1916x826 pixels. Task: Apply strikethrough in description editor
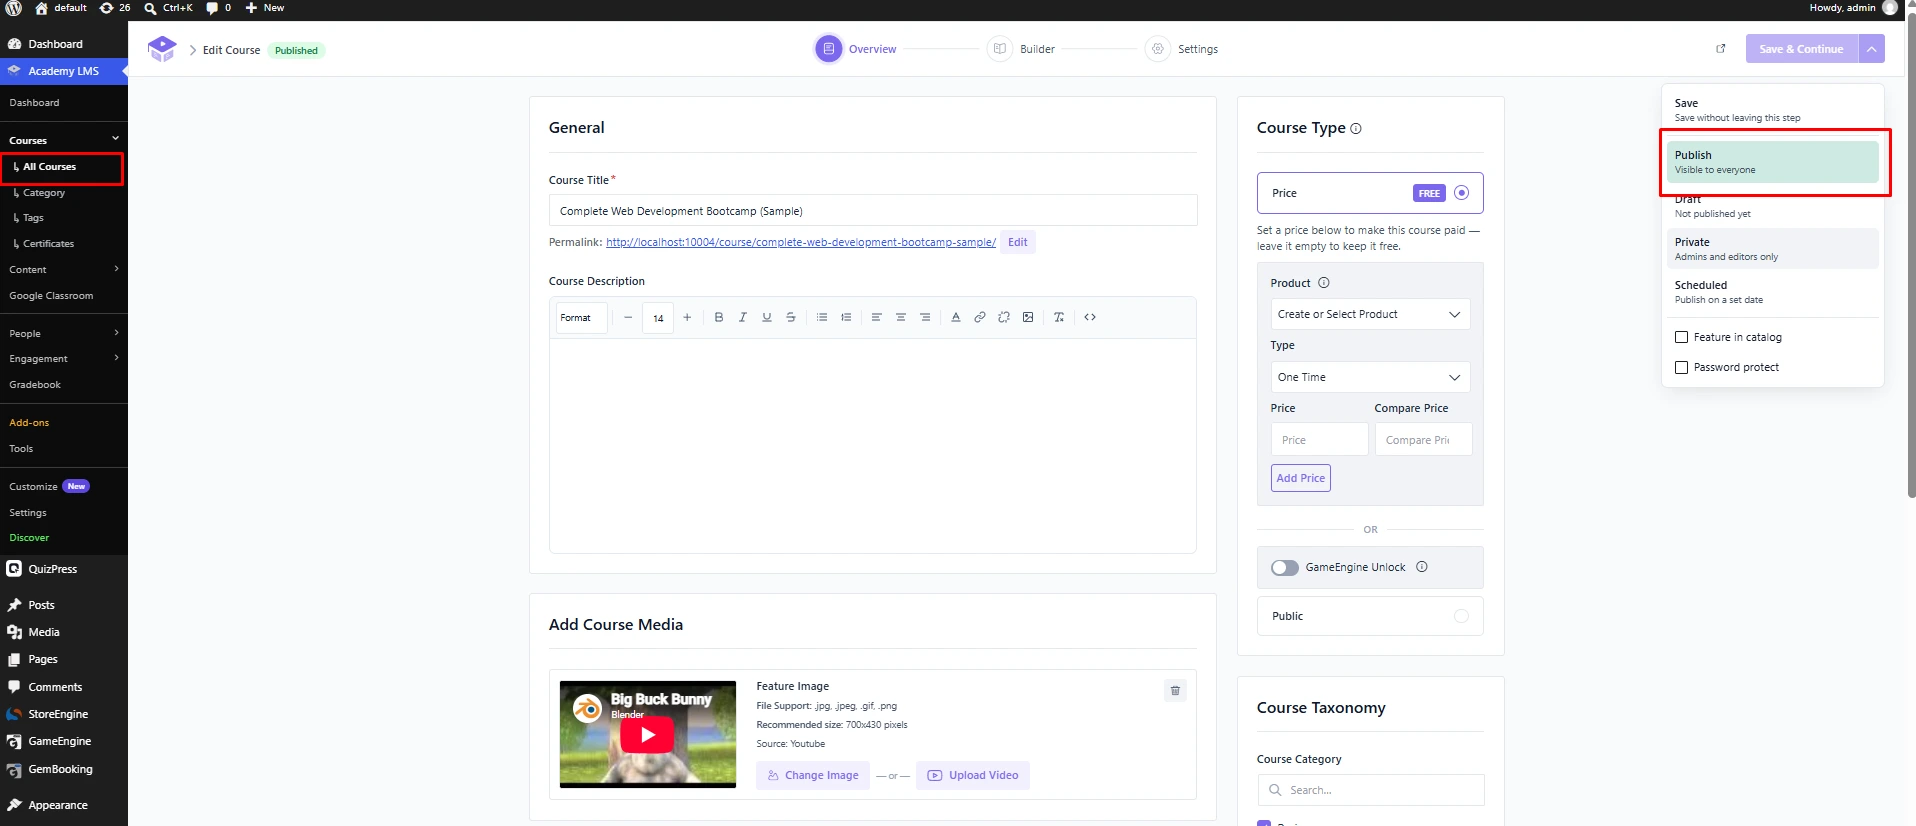click(x=791, y=317)
